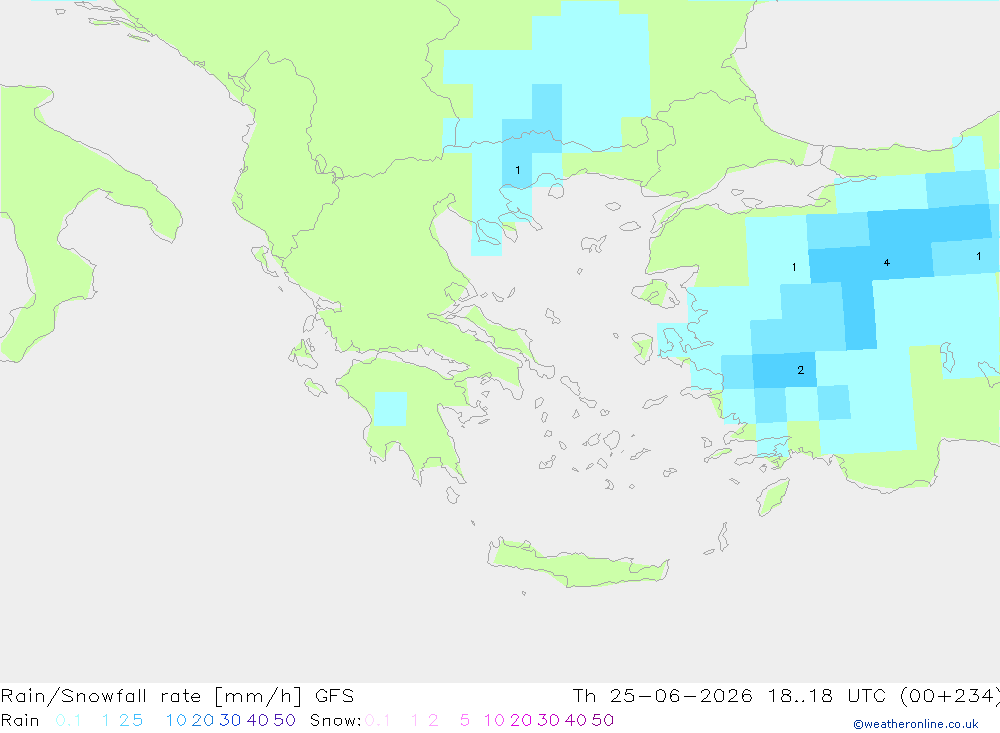Click the 'Rain/Snowfall rate [mm/h] GFS' title
Viewport: 1000px width, 733px height.
point(177,695)
